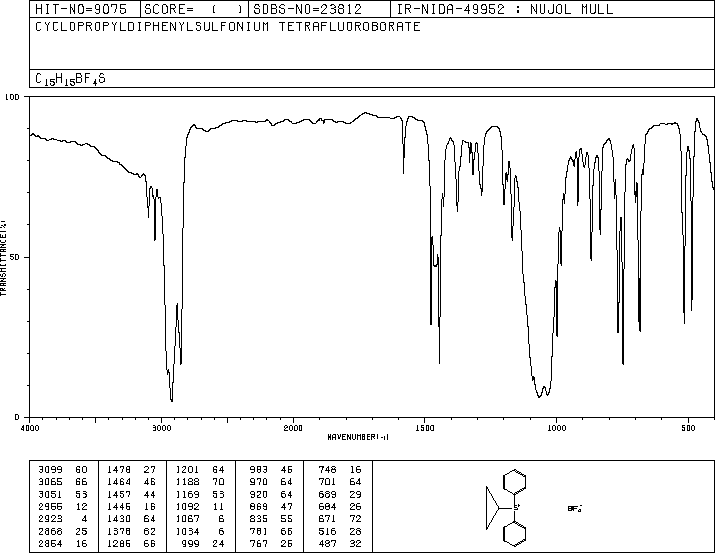Image resolution: width=715 pixels, height=553 pixels.
Task: Select the 1430 peak entry
Action: 132,519
